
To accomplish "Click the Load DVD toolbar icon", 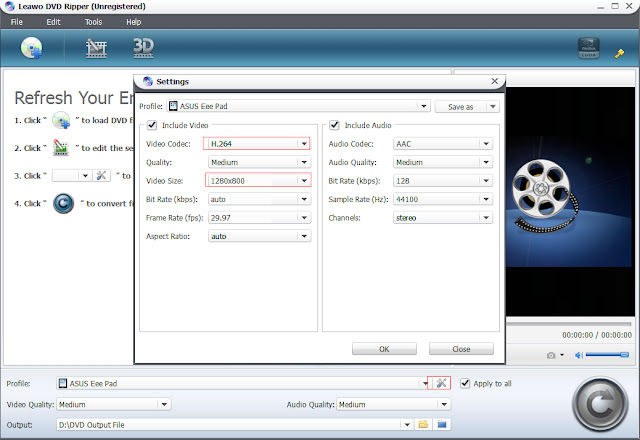I will coord(31,48).
